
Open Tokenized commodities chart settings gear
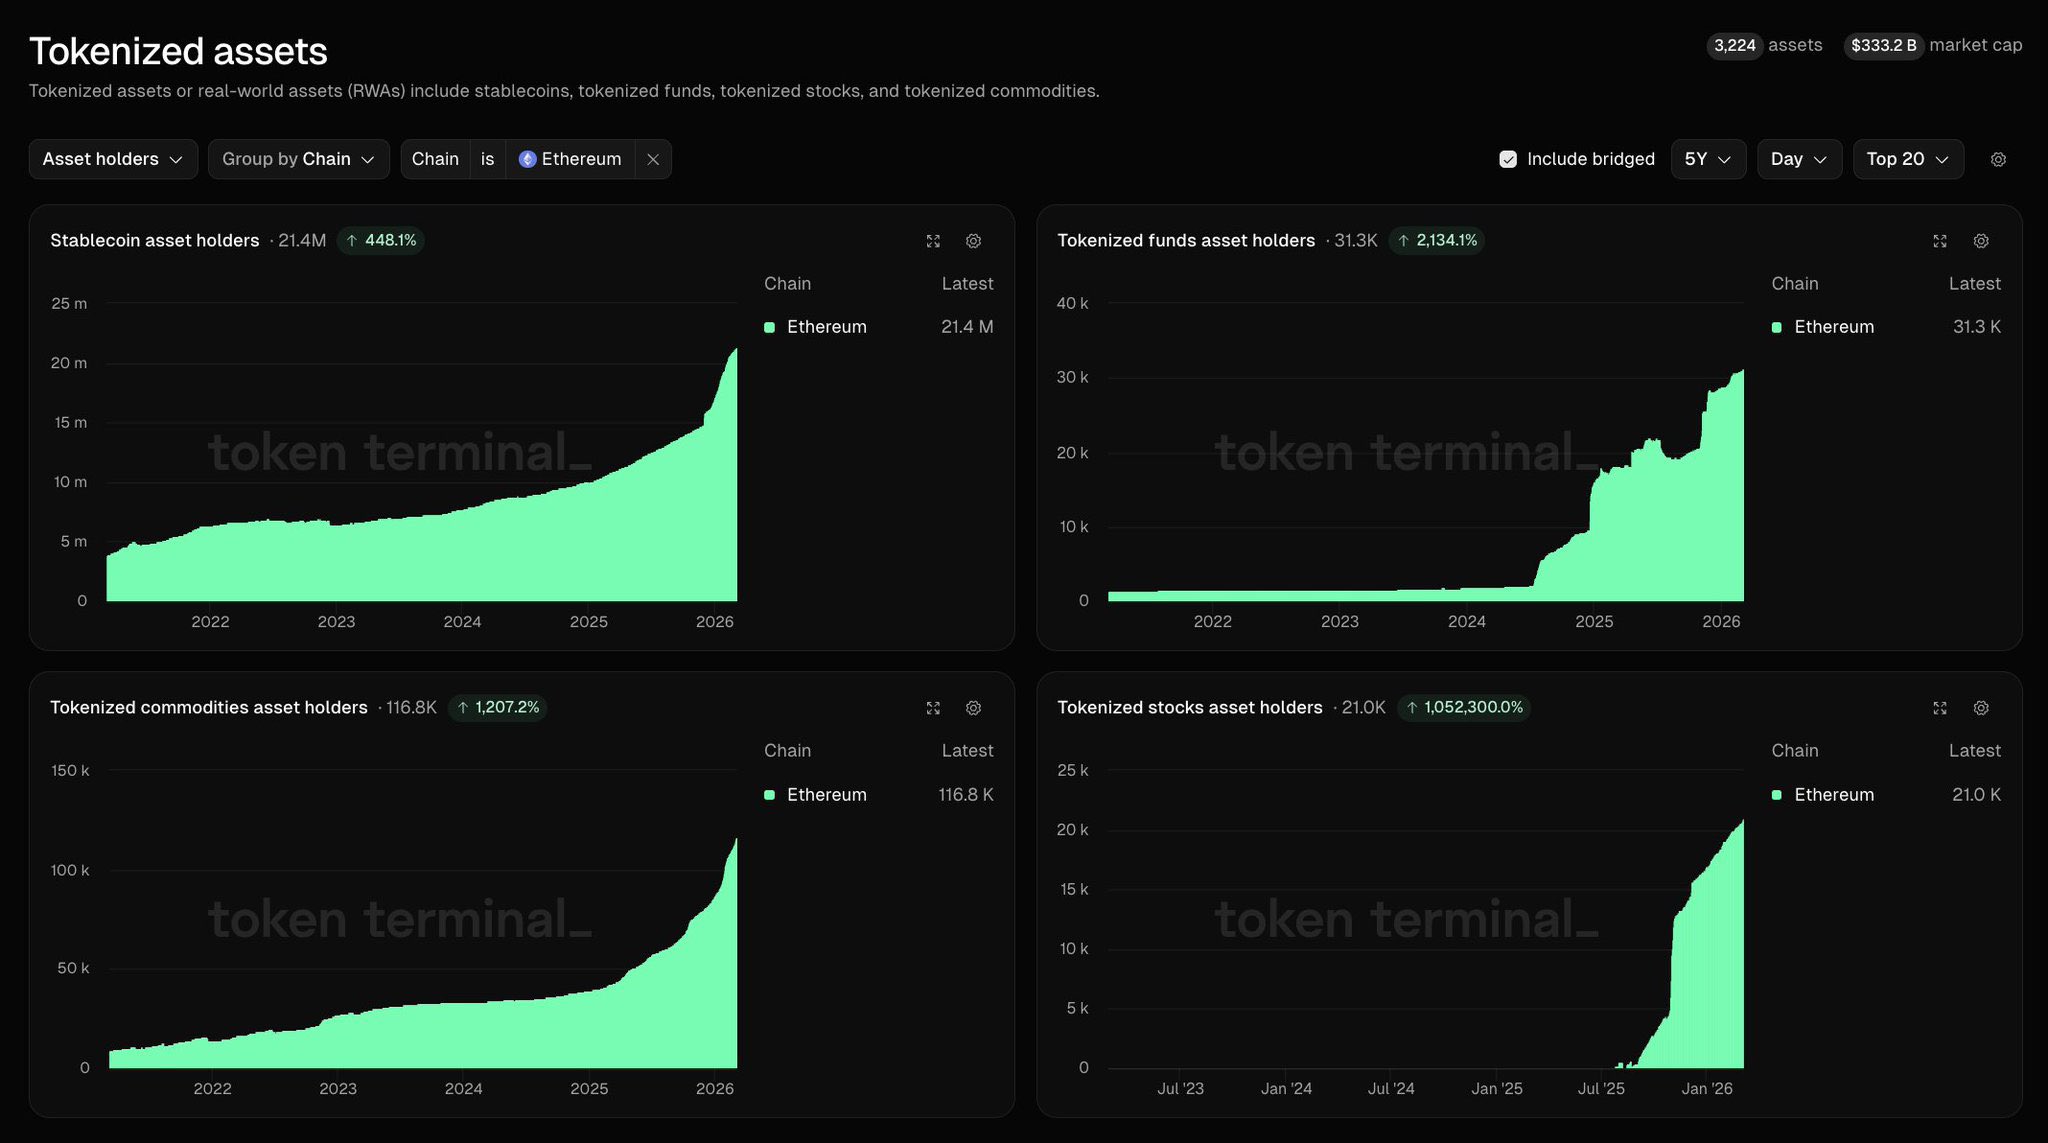(973, 708)
